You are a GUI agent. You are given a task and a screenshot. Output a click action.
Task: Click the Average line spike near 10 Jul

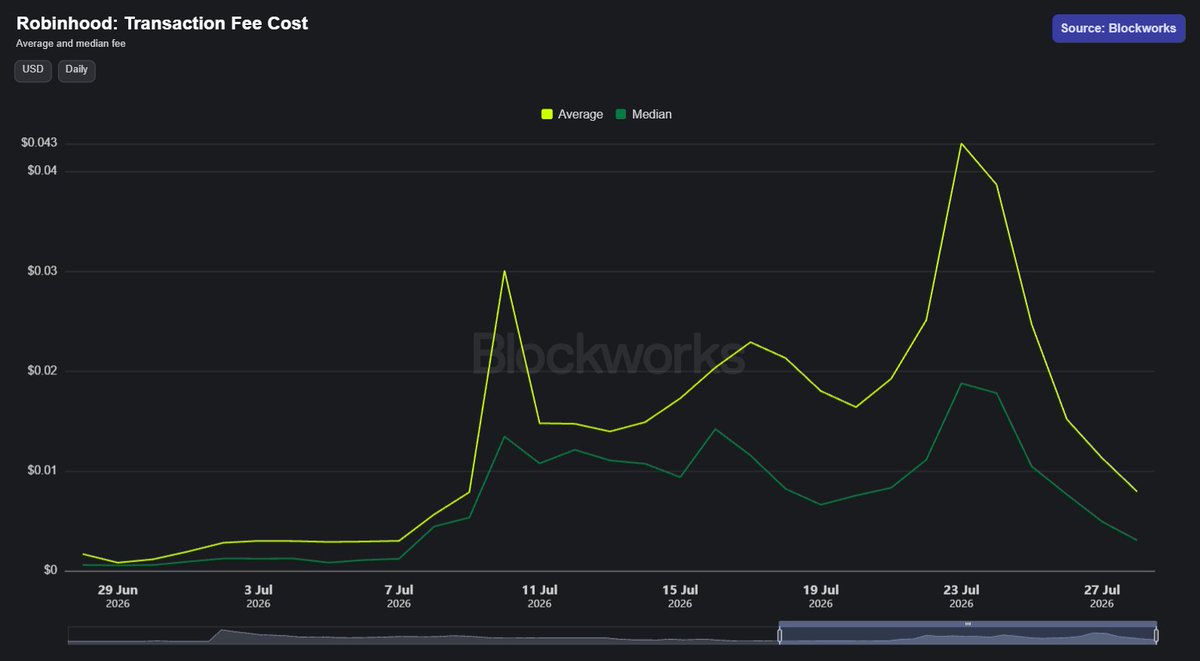(504, 270)
